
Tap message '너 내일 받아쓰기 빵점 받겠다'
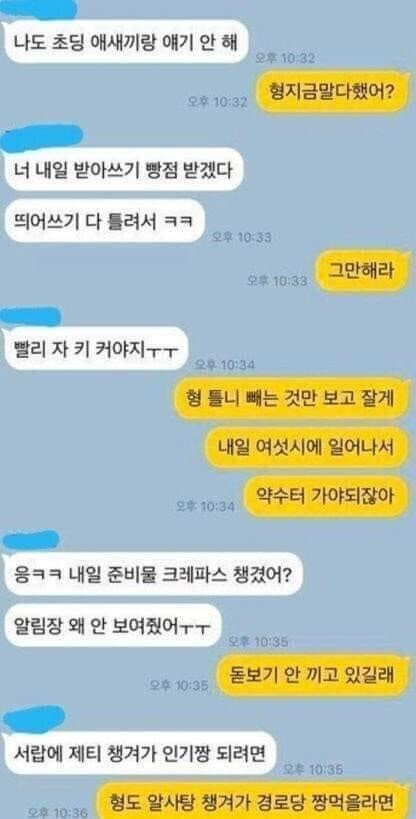tap(123, 169)
